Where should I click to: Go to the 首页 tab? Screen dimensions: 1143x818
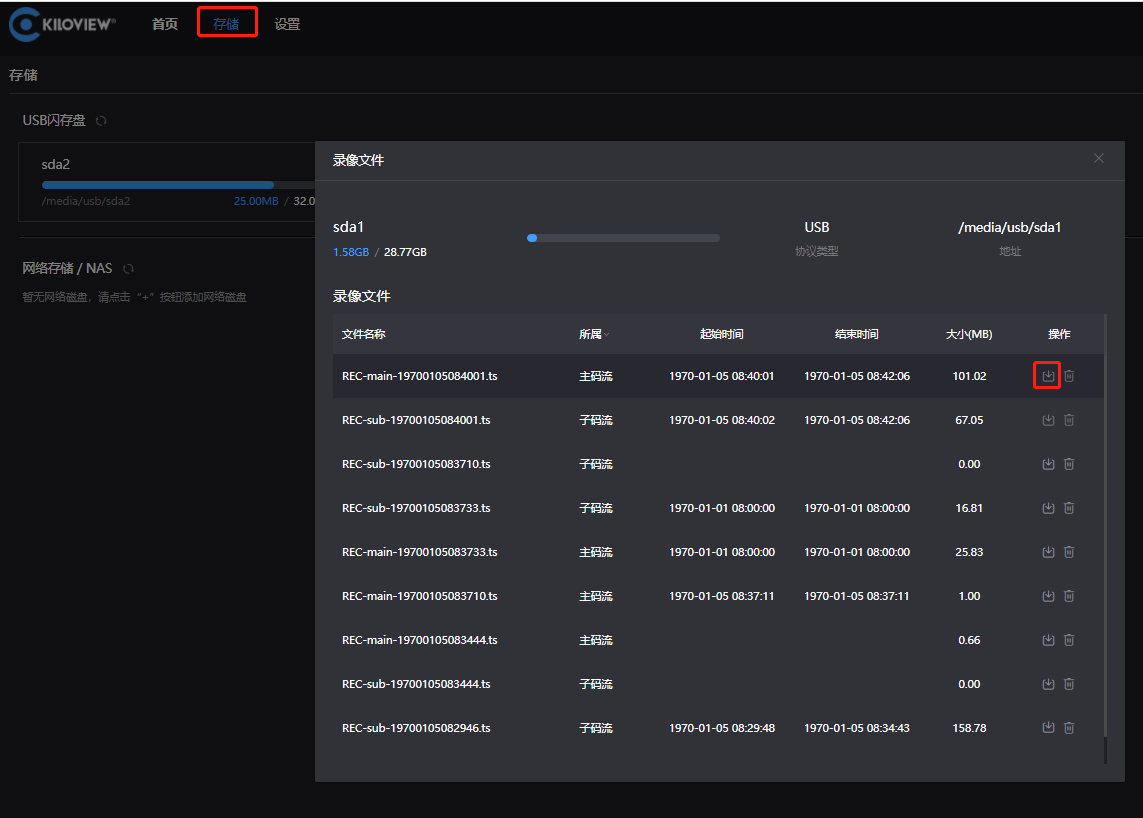(165, 24)
